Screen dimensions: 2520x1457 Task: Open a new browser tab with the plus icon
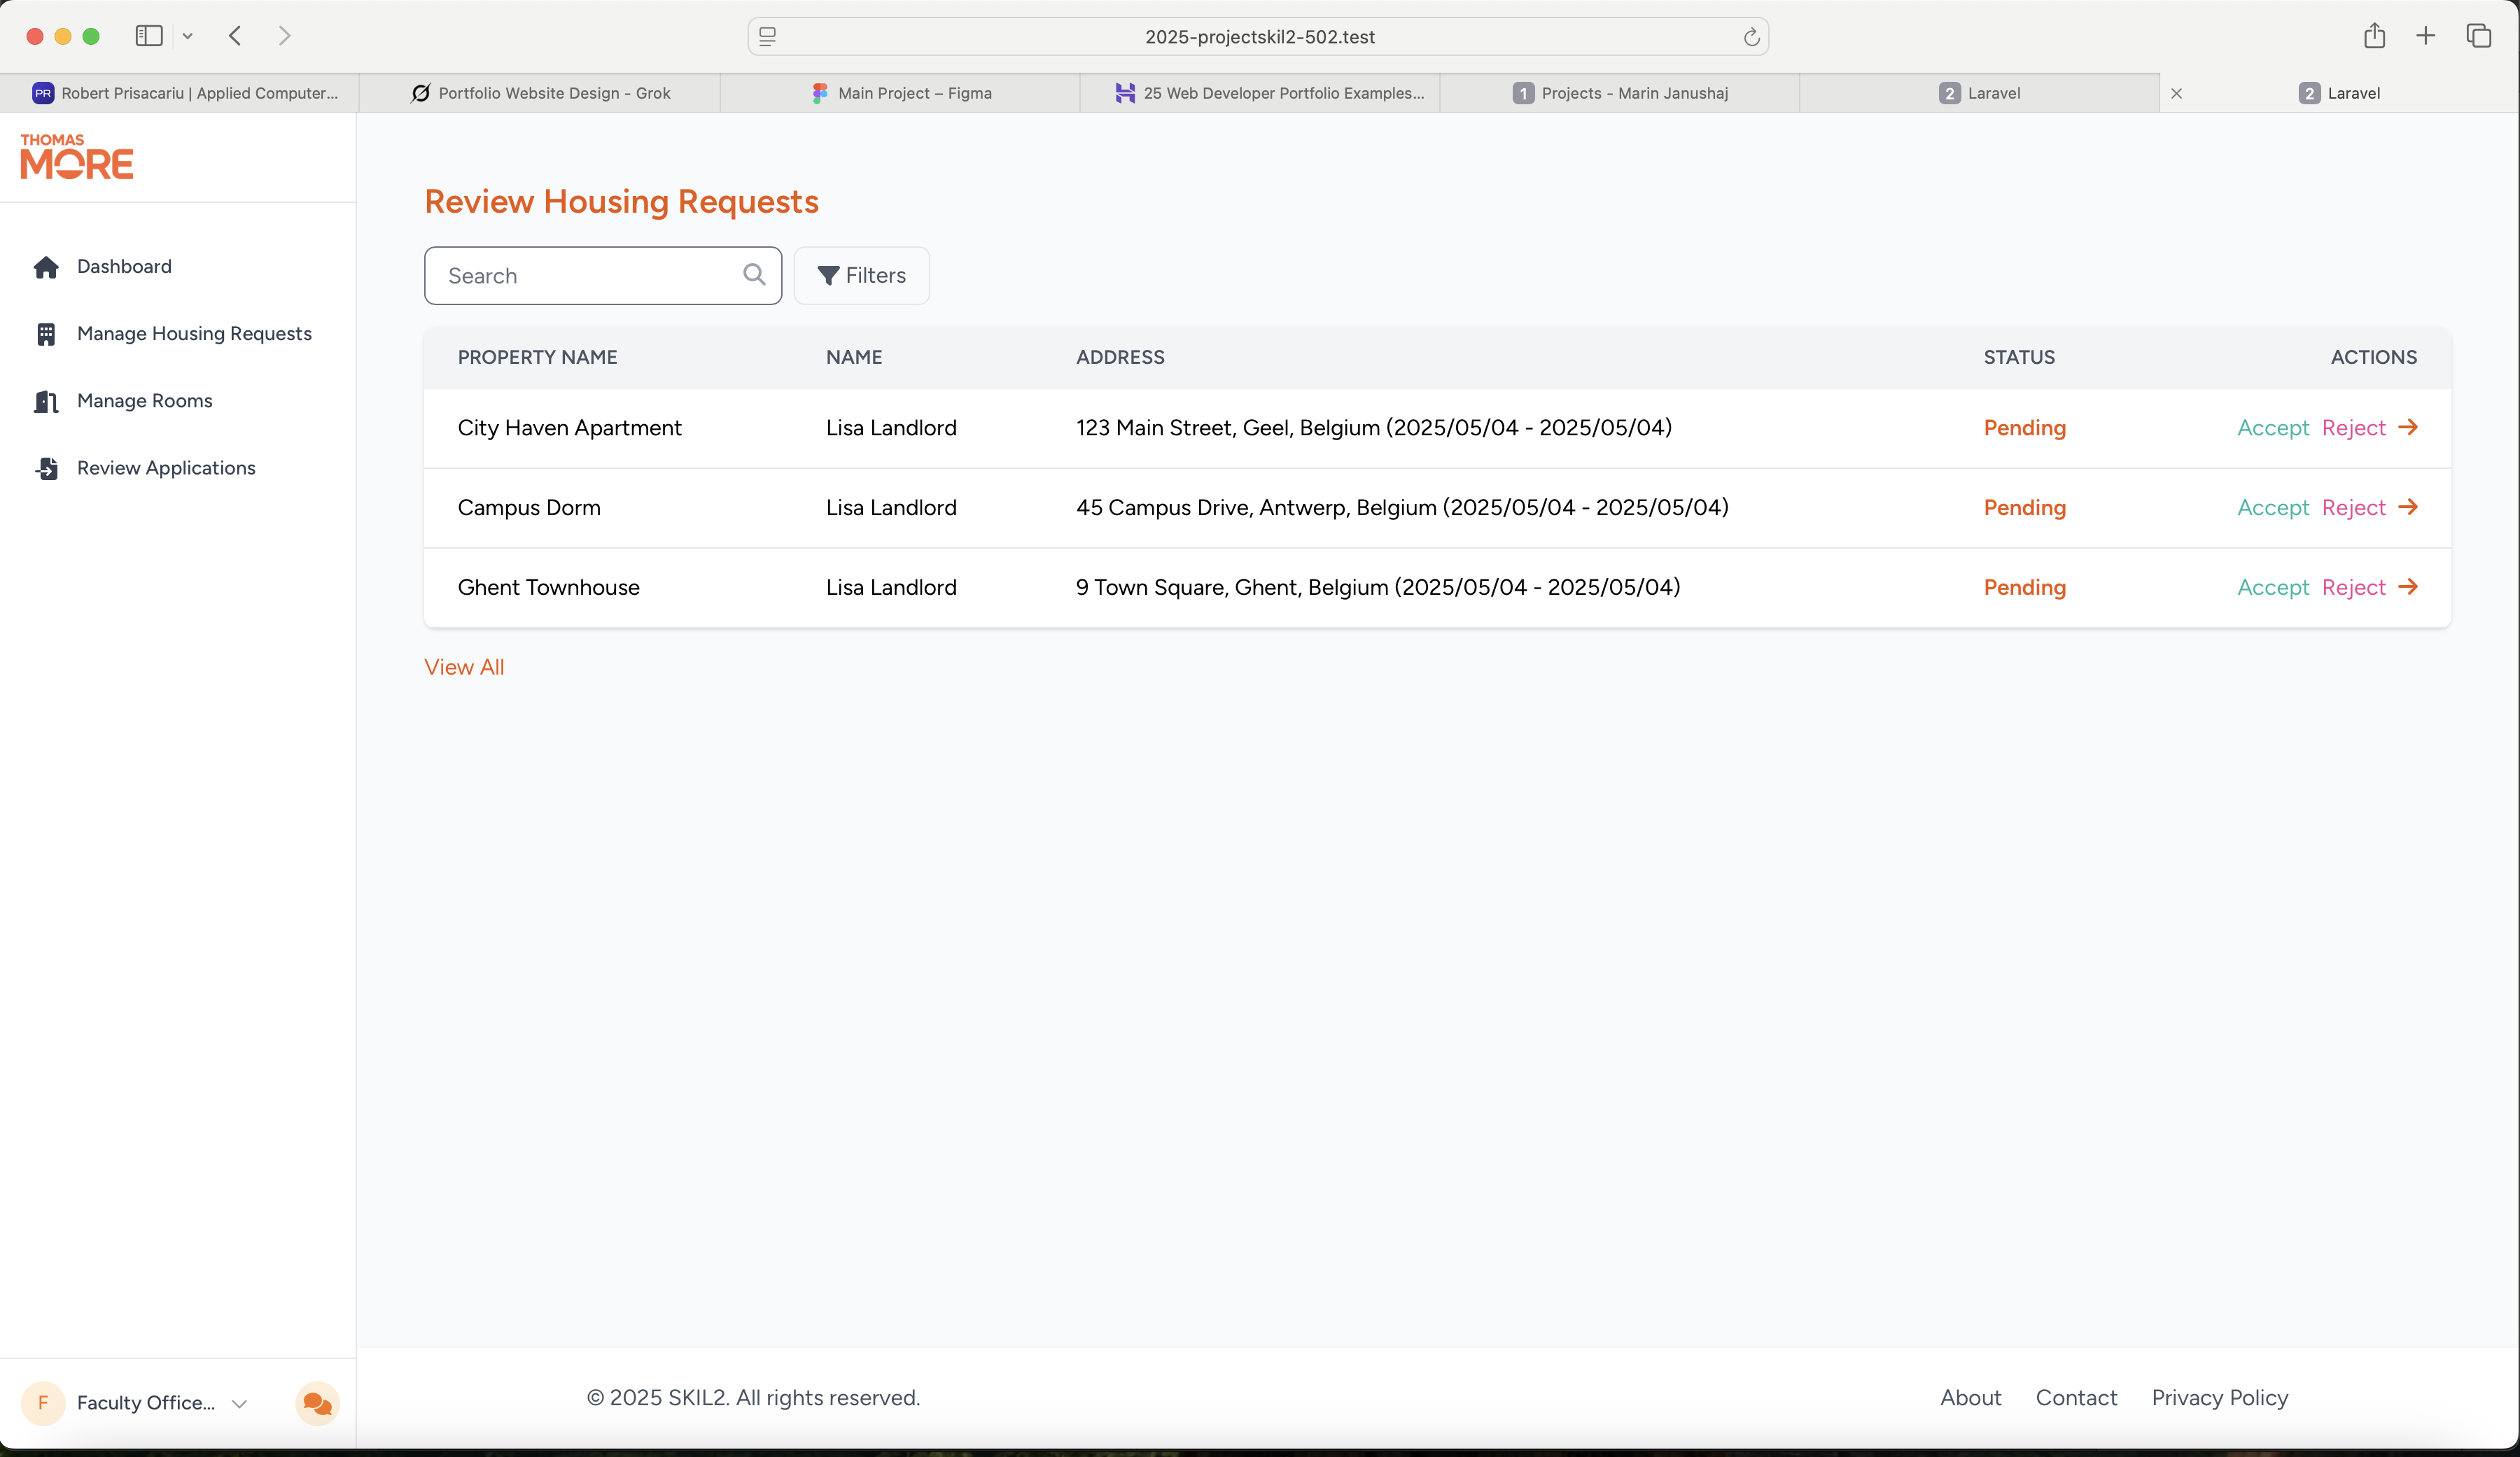pyautogui.click(x=2426, y=36)
